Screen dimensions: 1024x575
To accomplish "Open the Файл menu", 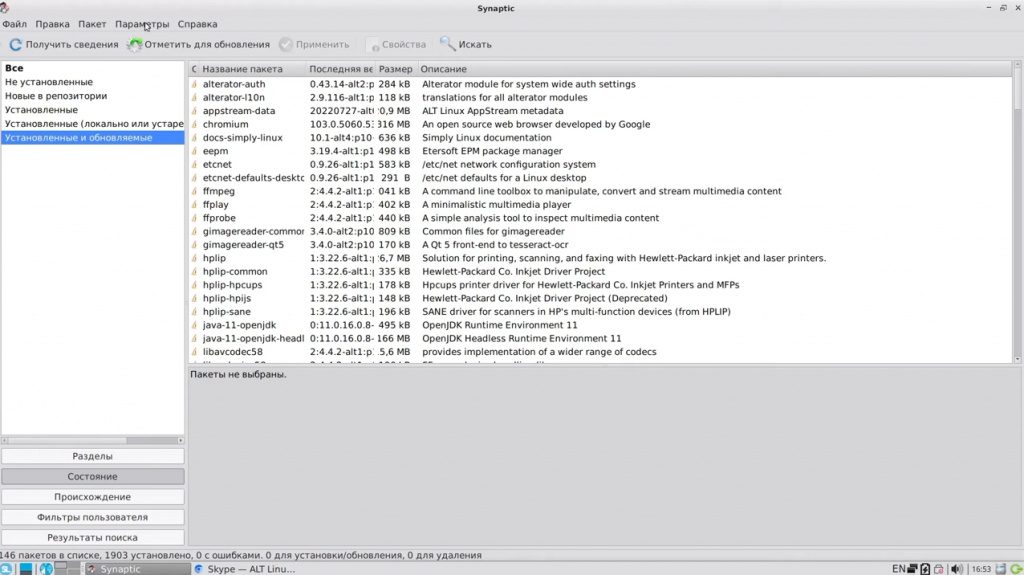I will (x=14, y=24).
